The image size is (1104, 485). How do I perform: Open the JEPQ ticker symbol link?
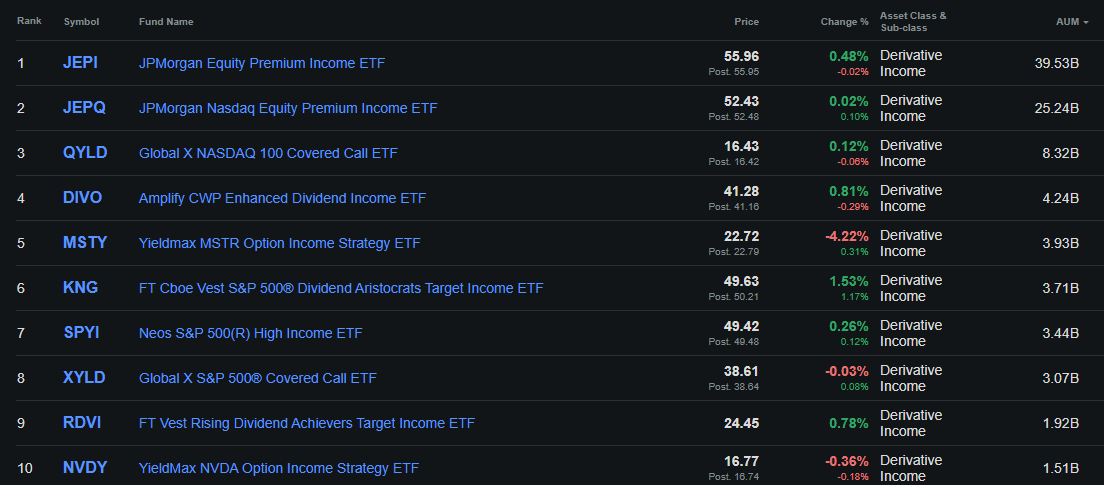pos(83,108)
